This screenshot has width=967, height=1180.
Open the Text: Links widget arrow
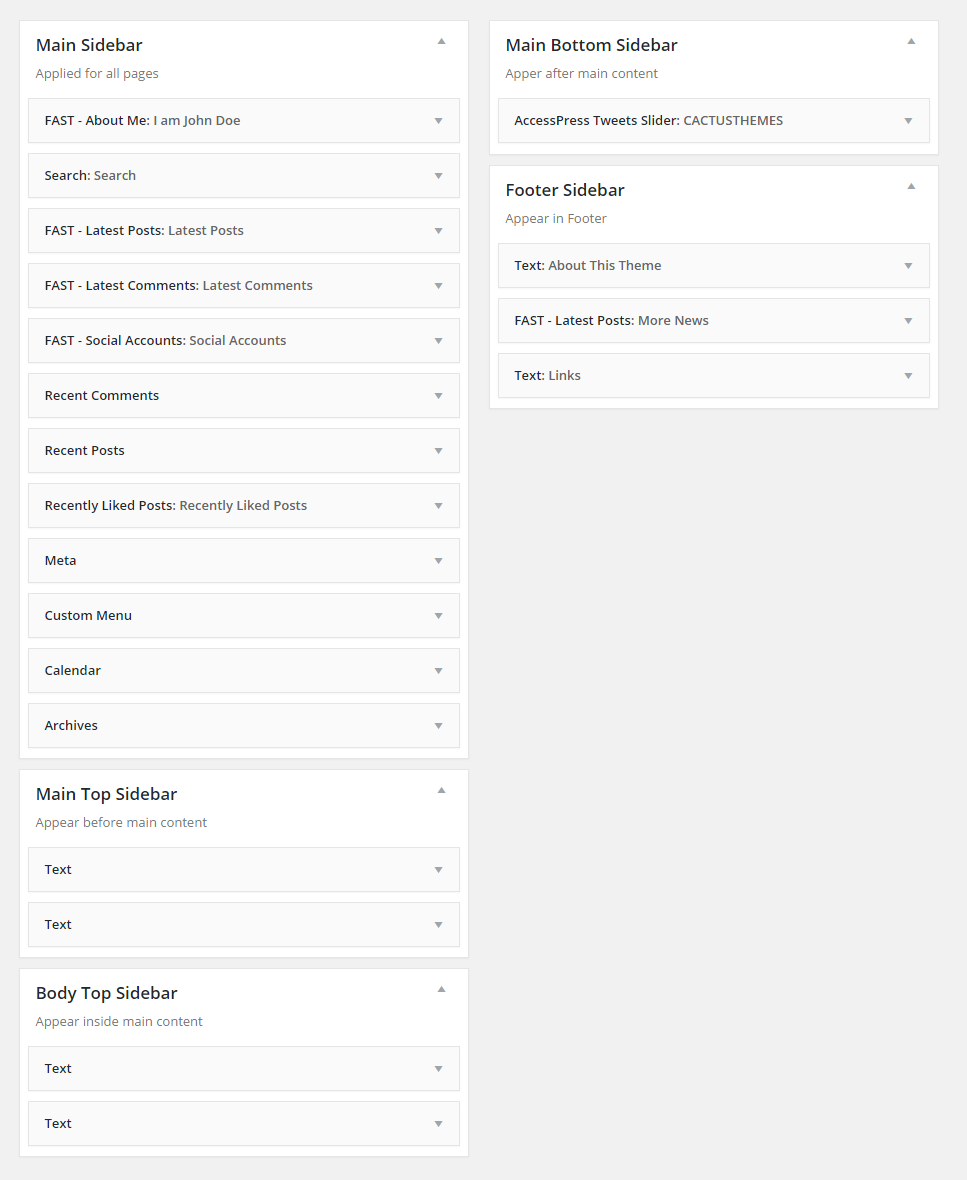[908, 376]
